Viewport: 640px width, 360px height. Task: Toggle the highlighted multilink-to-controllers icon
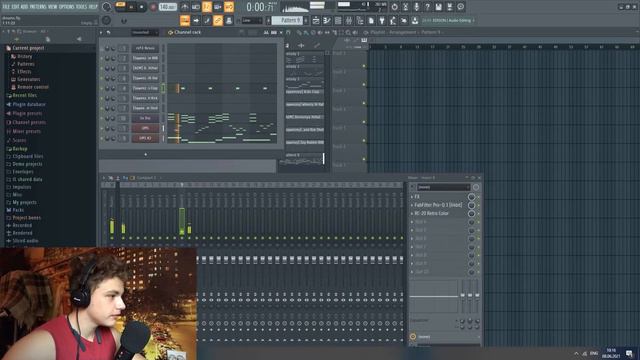[x=218, y=20]
